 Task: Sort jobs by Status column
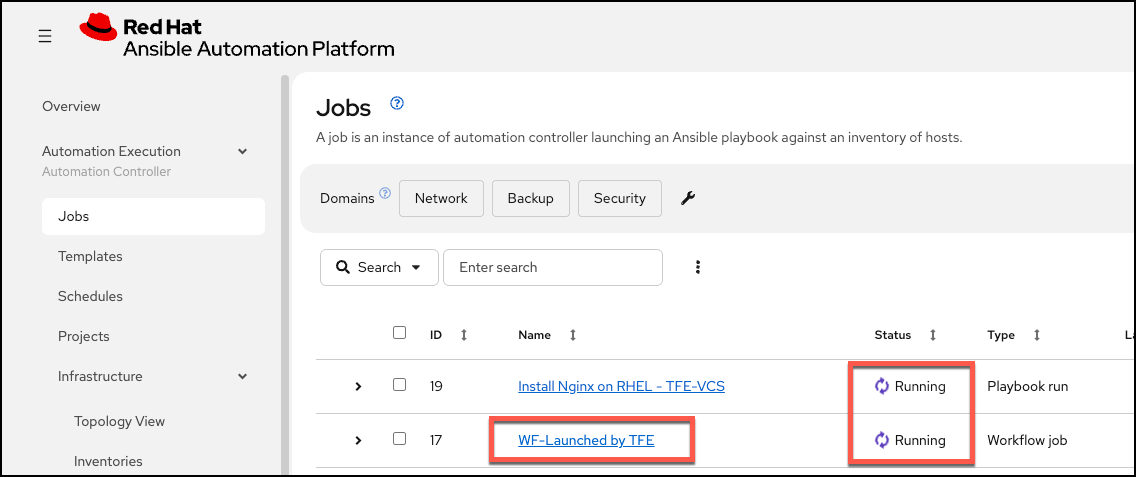tap(933, 335)
